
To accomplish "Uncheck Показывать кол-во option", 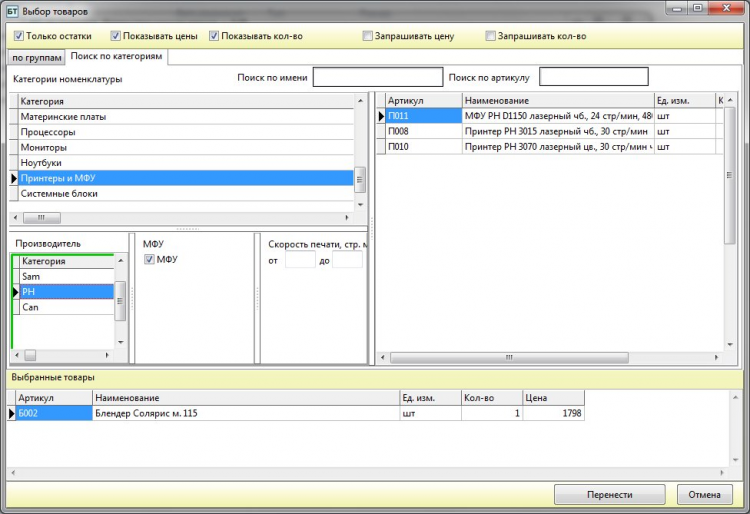I will click(x=214, y=36).
